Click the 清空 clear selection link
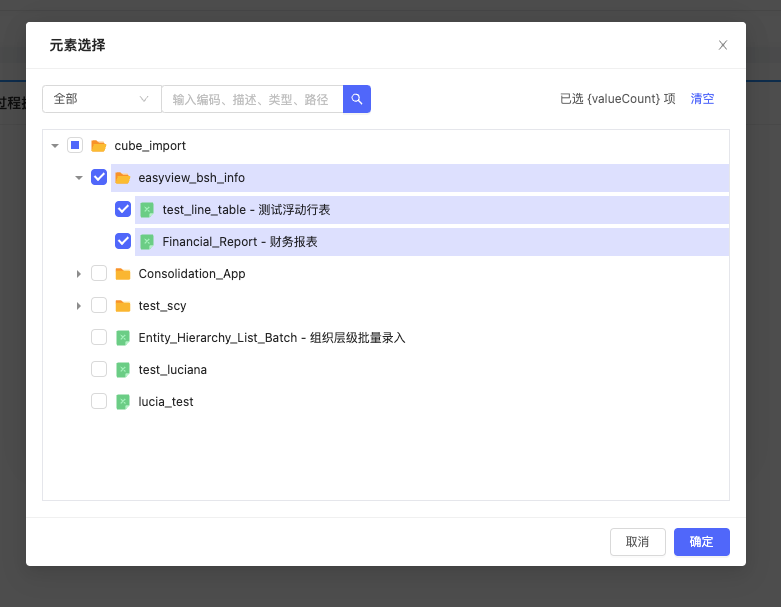The image size is (781, 607). tap(702, 99)
